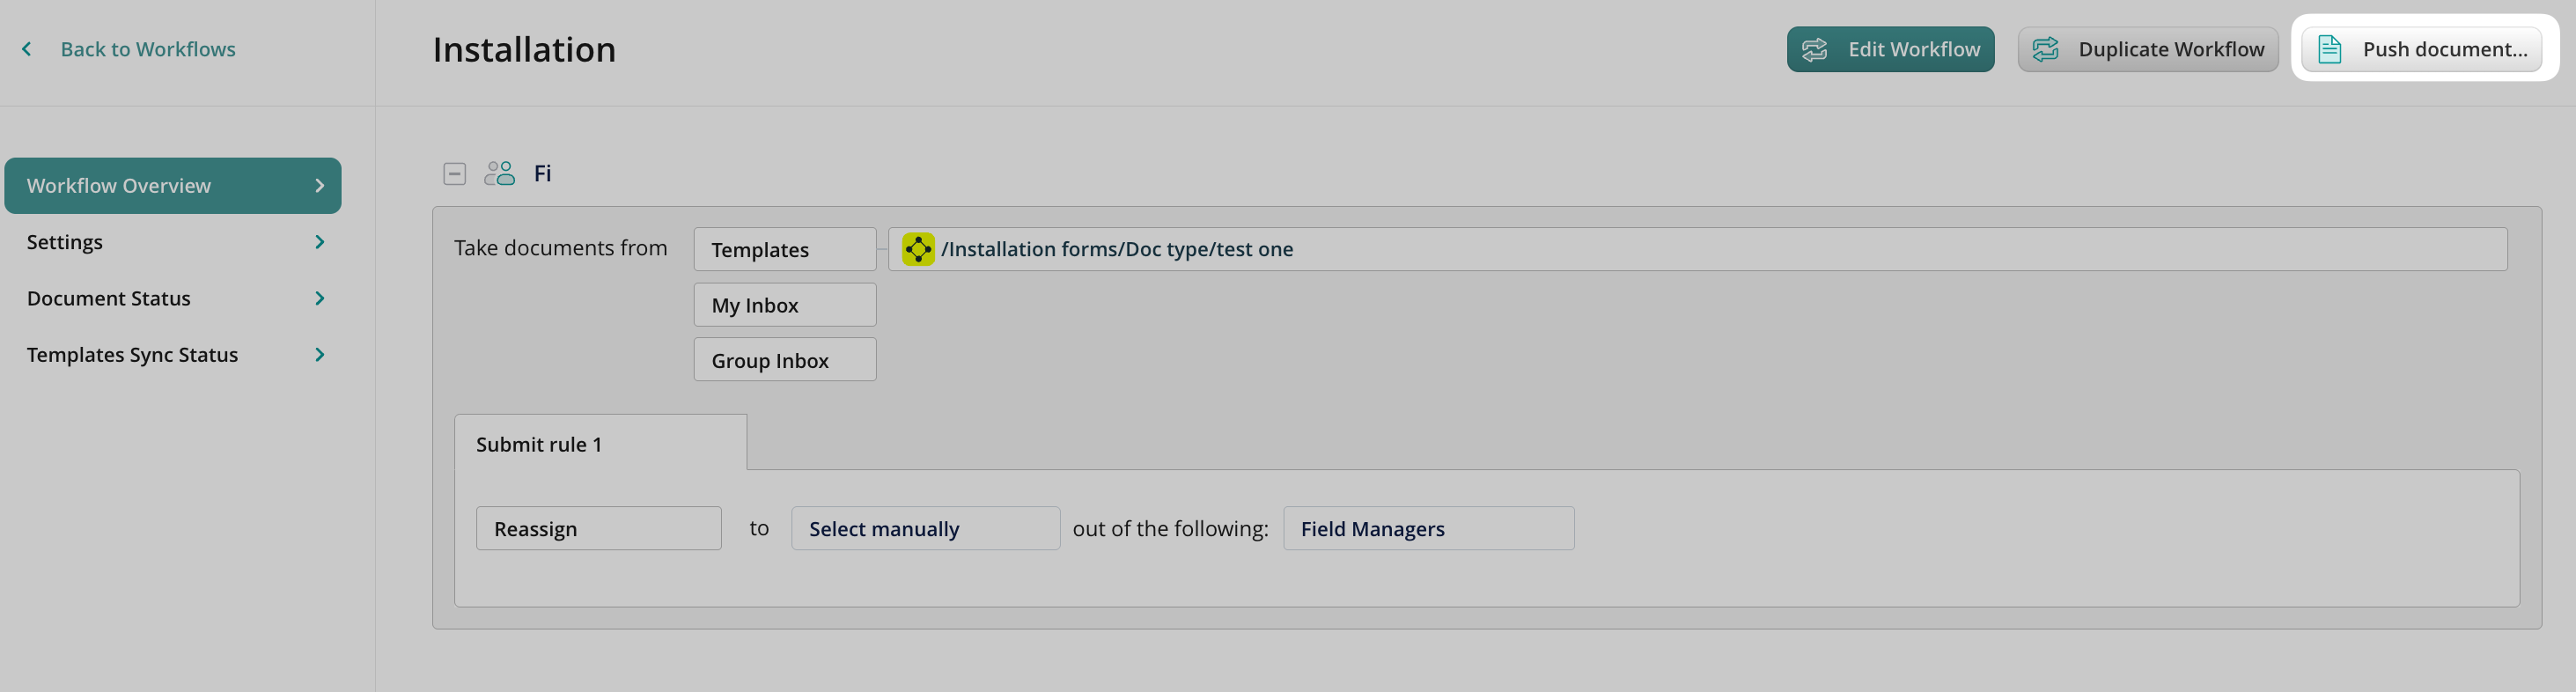Expand the Document Status chevron
The width and height of the screenshot is (2576, 692).
(x=320, y=298)
